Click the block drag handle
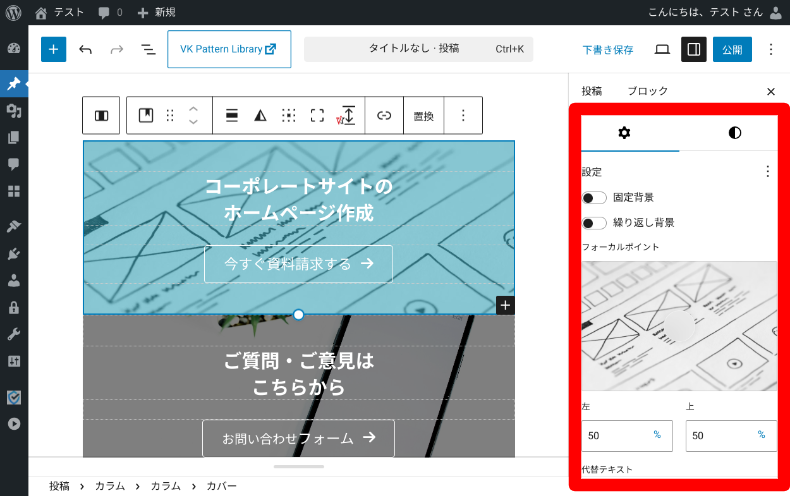This screenshot has width=790, height=496. [170, 115]
